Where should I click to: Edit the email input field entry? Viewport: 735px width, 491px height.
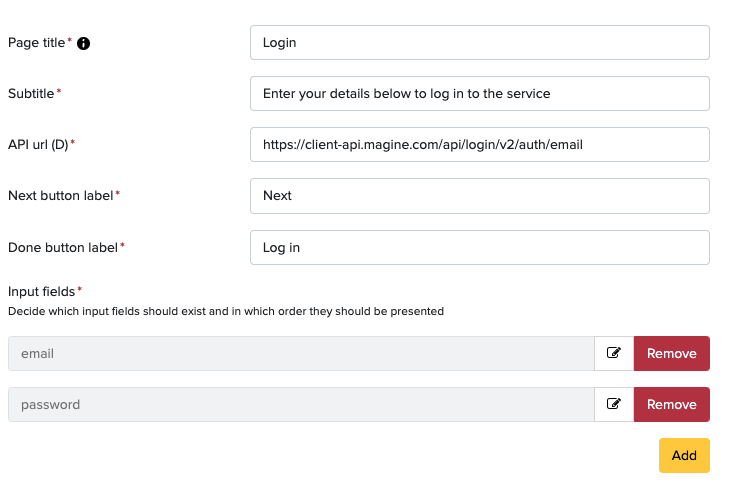pos(614,353)
